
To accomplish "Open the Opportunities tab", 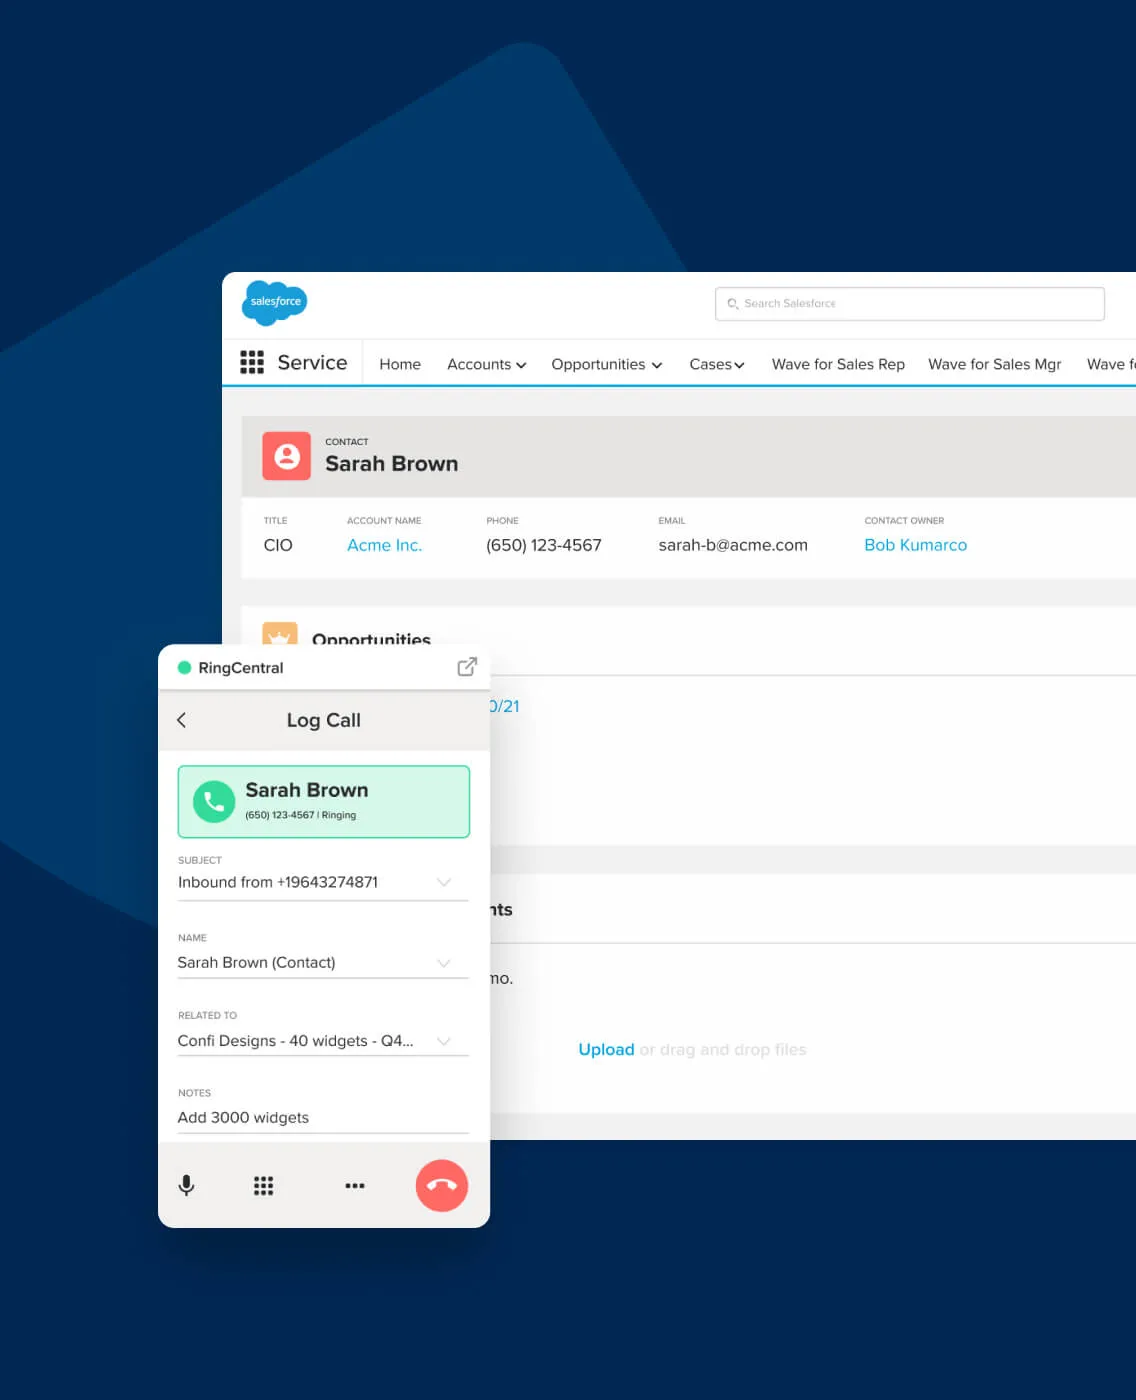I will coord(598,364).
